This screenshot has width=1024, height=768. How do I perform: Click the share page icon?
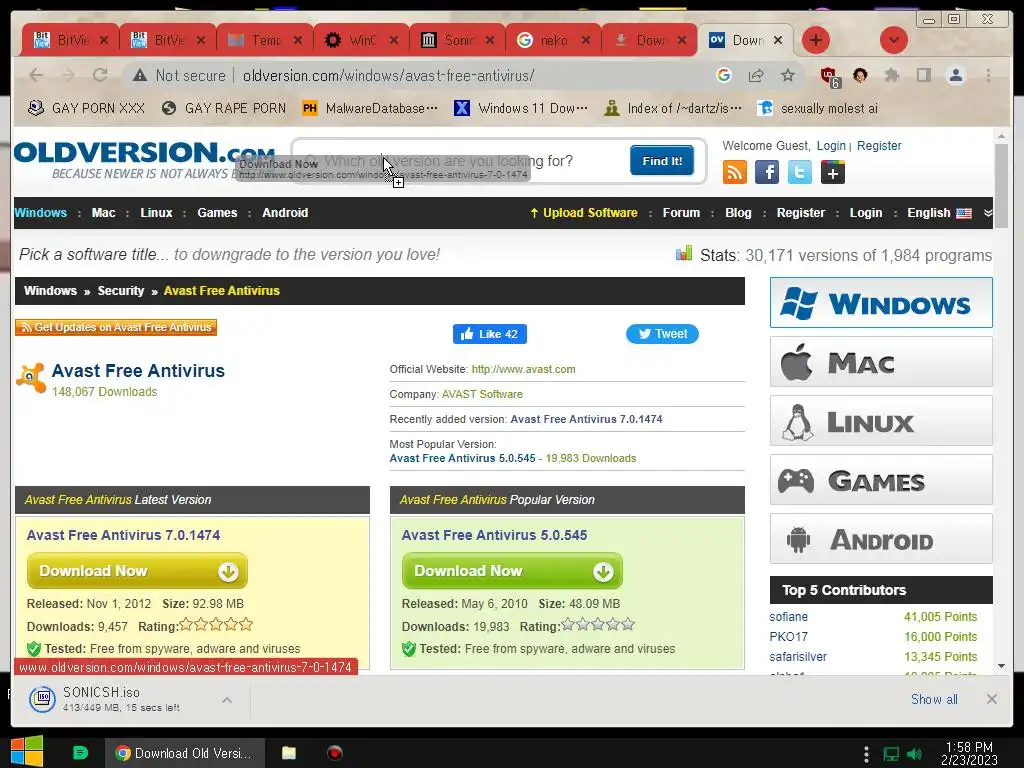click(756, 75)
